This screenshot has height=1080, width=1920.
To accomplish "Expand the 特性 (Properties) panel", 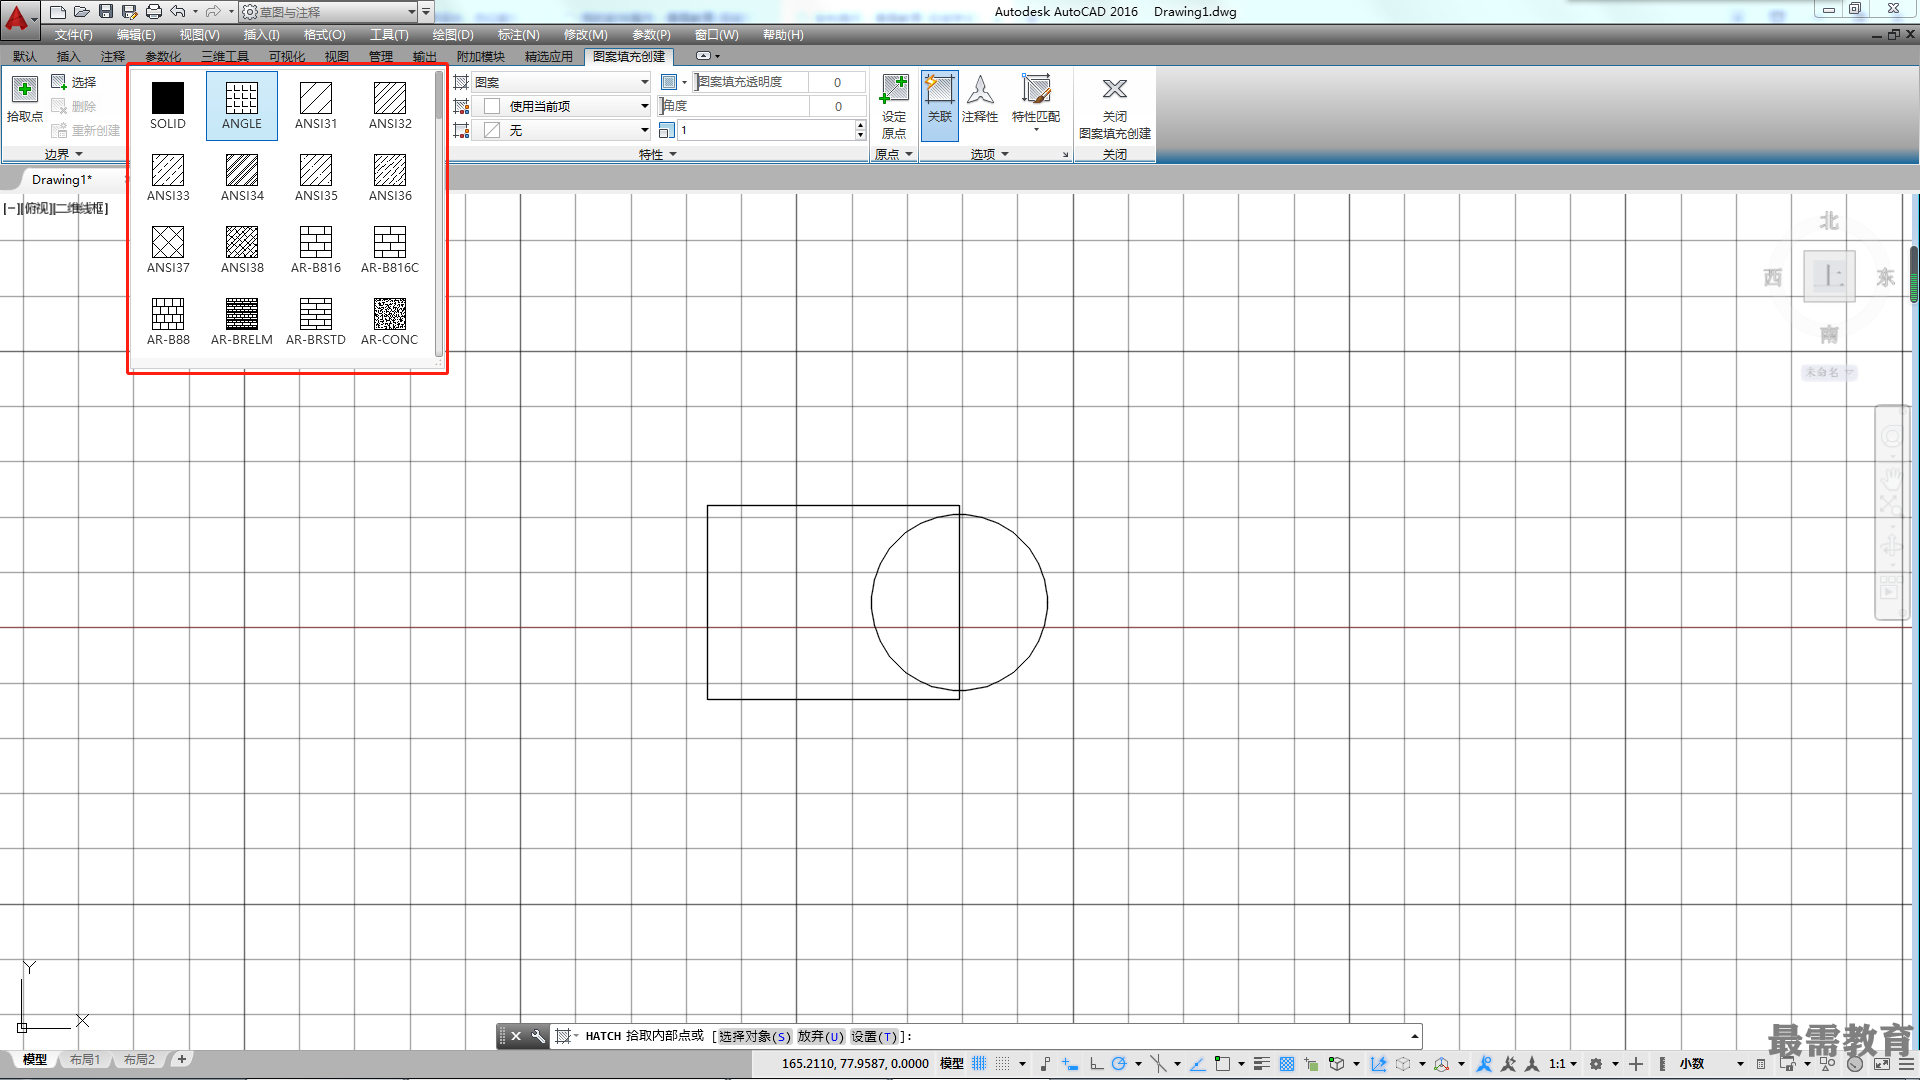I will point(658,154).
